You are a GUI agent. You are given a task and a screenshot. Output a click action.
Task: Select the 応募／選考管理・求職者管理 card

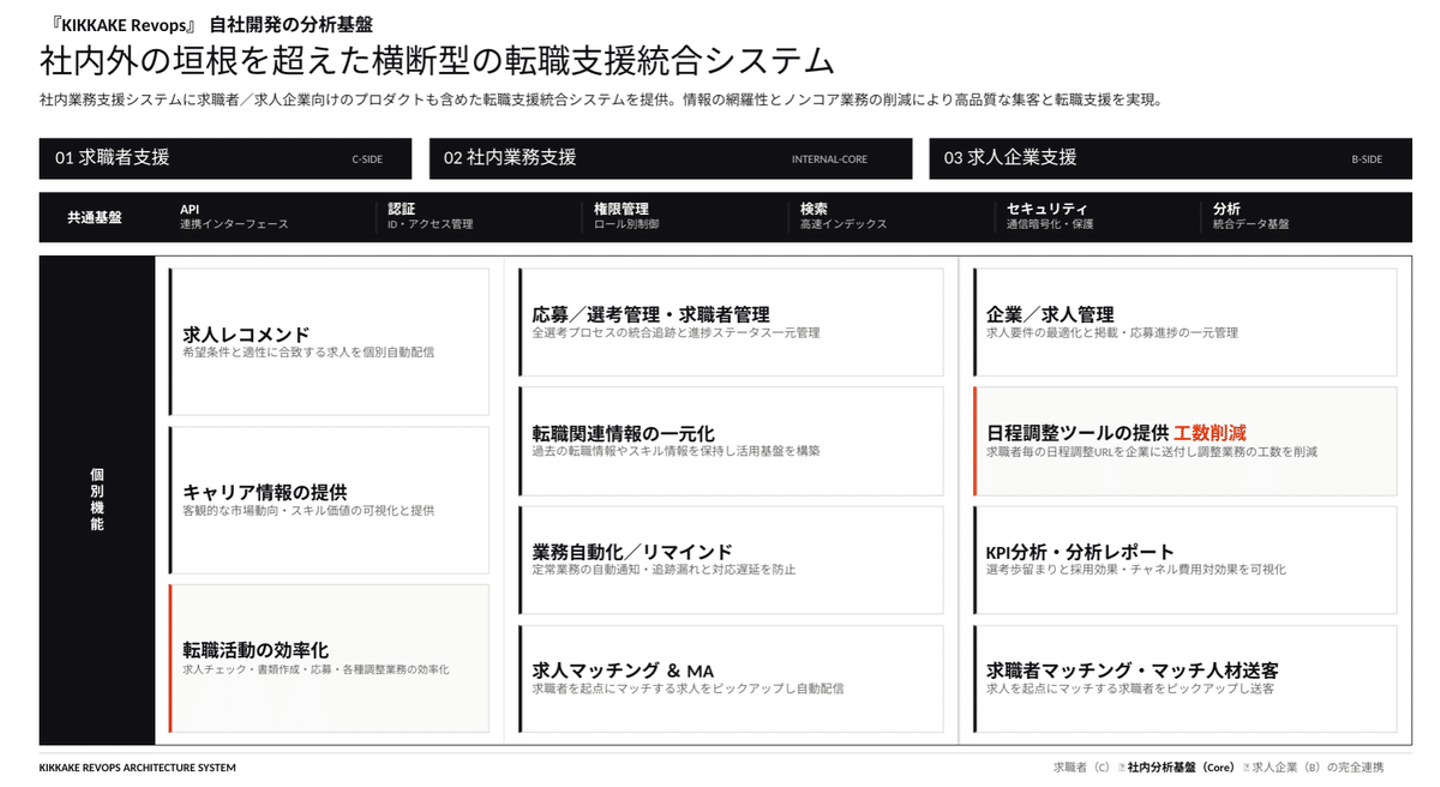point(730,322)
